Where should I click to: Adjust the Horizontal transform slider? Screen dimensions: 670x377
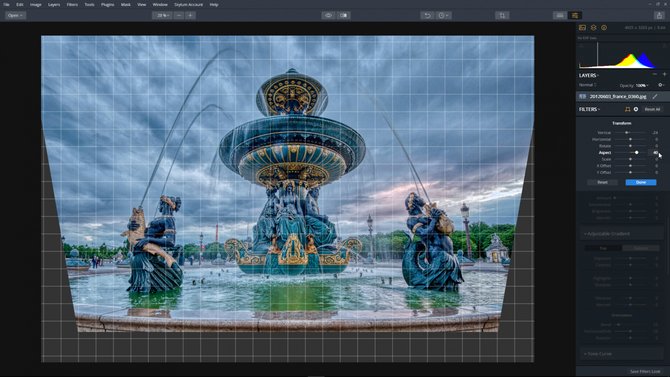(630, 139)
